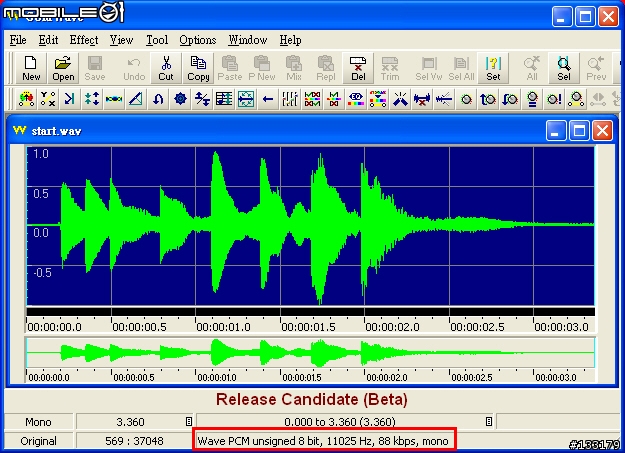The width and height of the screenshot is (625, 453).
Task: Click the 'Wave PCM unsigned 8 bit' status text
Action: tap(323, 441)
